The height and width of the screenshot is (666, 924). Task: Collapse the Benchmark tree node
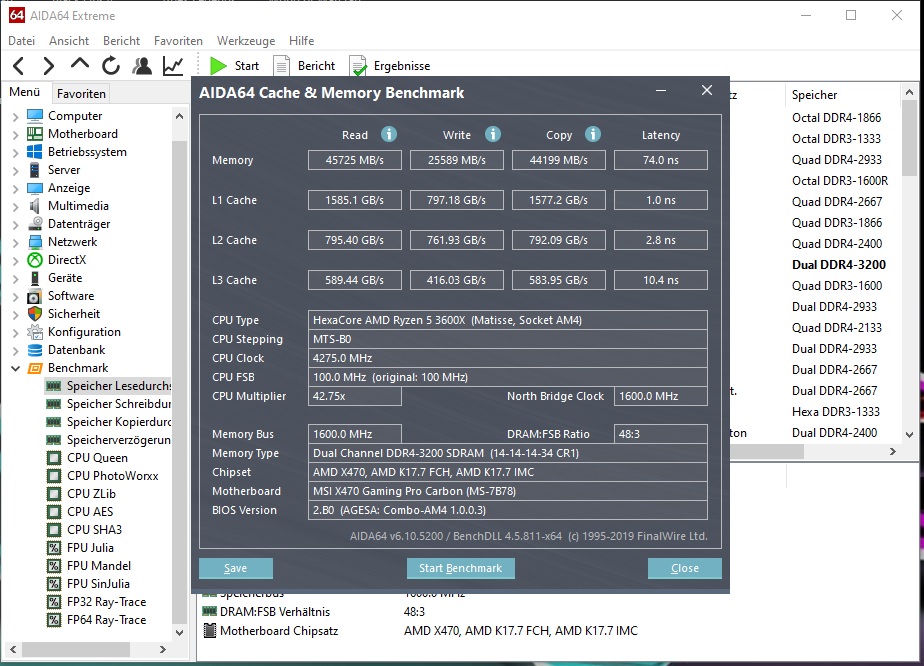(15, 368)
